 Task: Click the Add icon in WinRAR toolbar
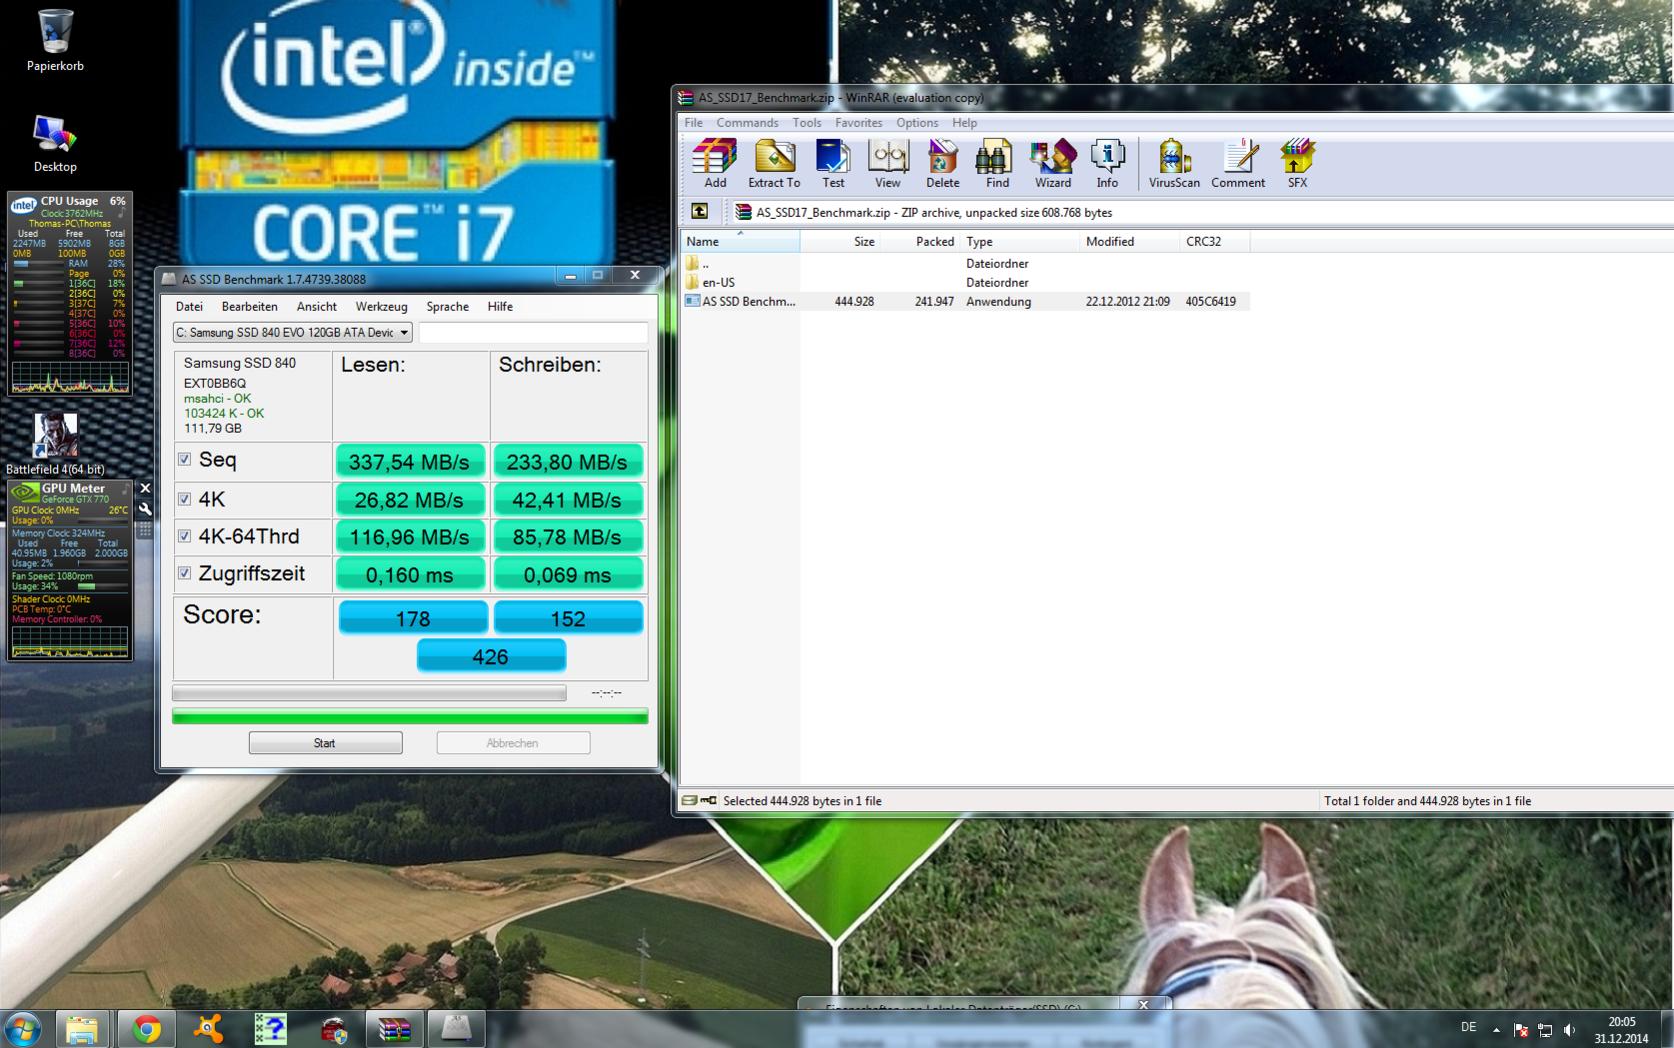tap(715, 163)
